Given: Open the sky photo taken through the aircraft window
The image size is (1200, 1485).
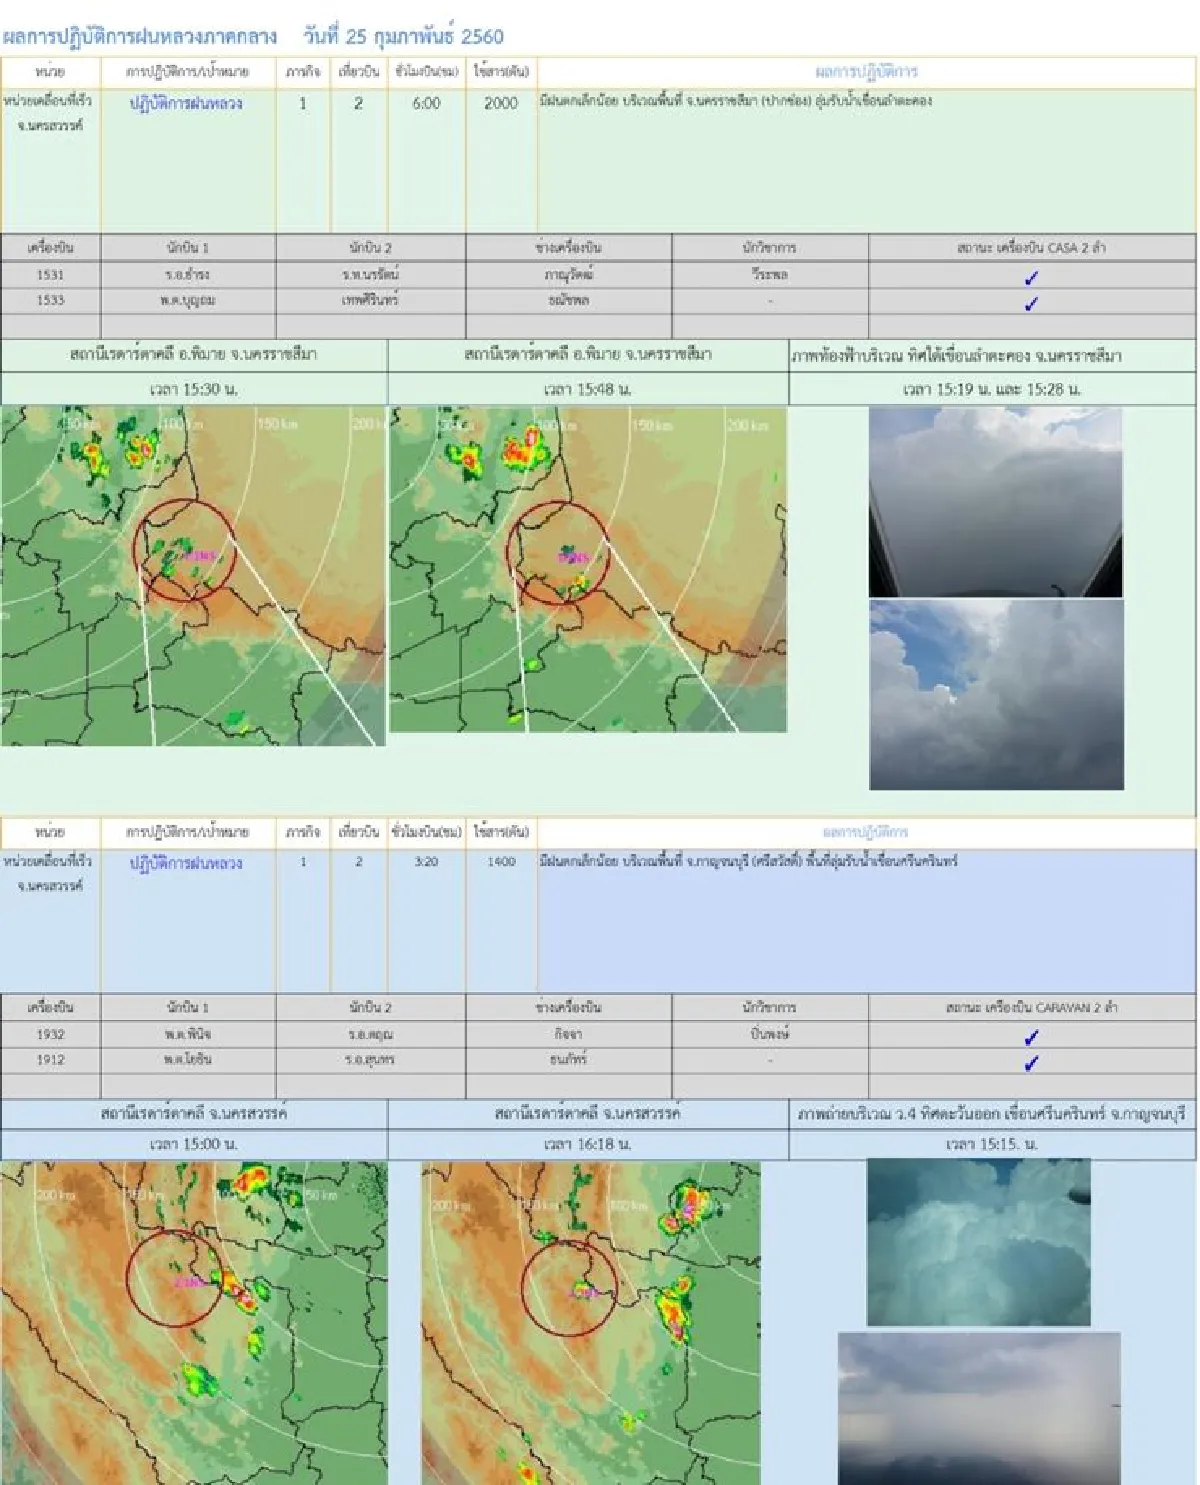Looking at the screenshot, I should (996, 502).
